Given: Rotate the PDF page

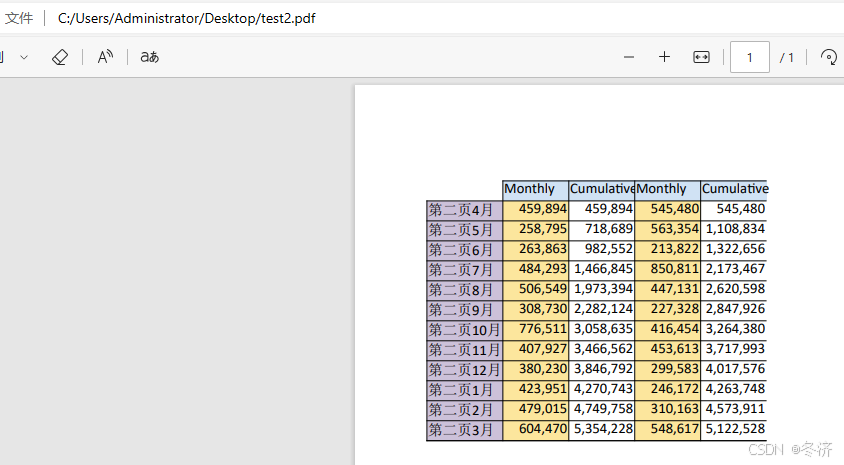Looking at the screenshot, I should click(x=828, y=57).
